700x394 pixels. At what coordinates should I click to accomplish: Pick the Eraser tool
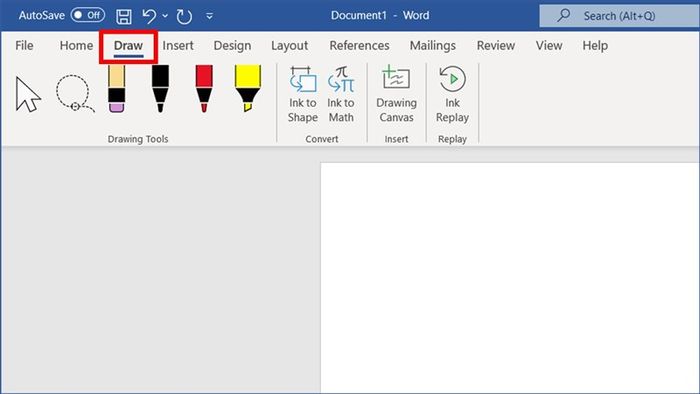117,88
